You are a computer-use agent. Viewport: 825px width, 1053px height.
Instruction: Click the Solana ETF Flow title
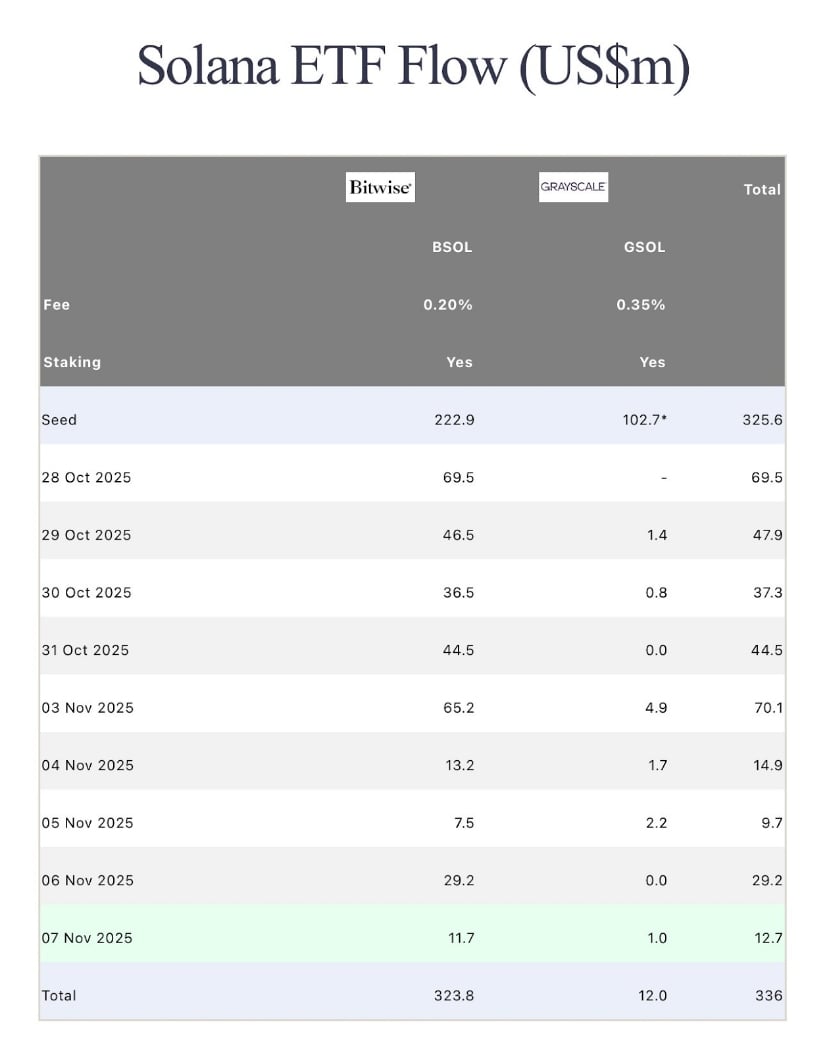pyautogui.click(x=413, y=66)
